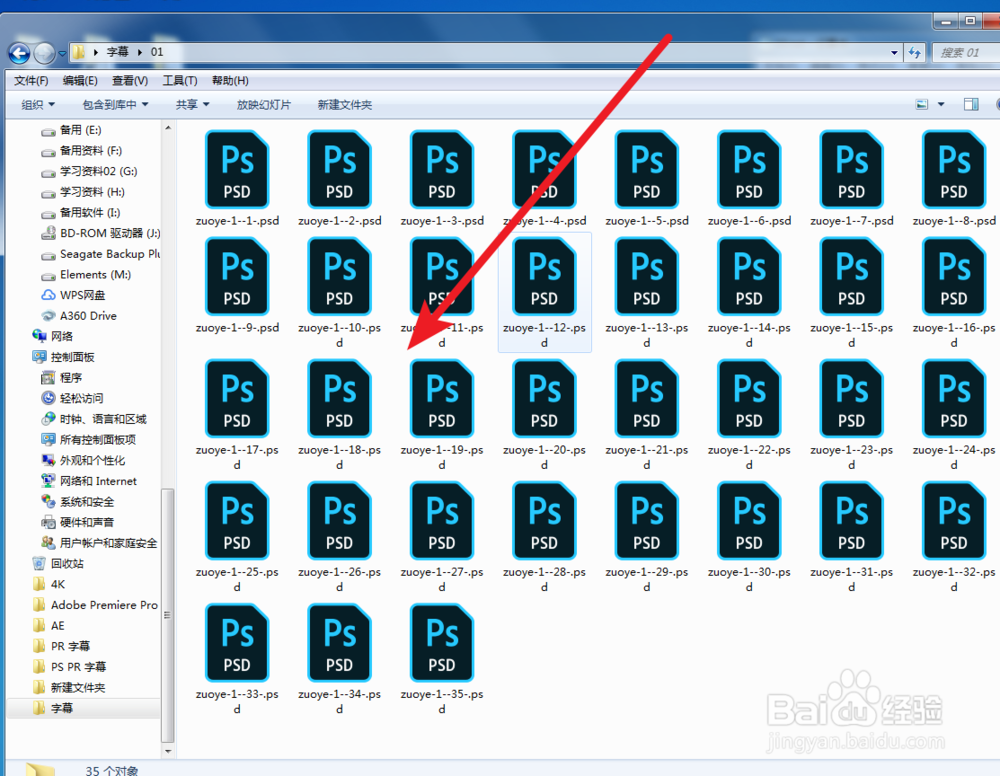Select the zuoye-1--21-.psd file icon
Image resolution: width=1000 pixels, height=776 pixels.
[647, 399]
